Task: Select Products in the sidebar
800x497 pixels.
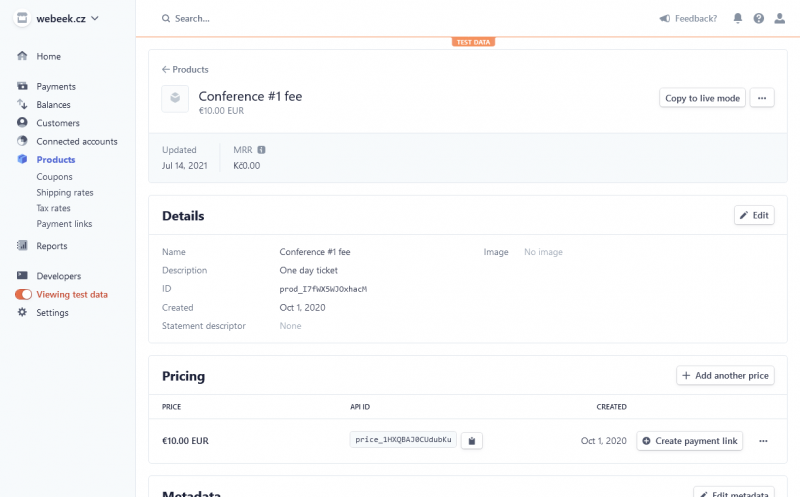Action: [56, 160]
